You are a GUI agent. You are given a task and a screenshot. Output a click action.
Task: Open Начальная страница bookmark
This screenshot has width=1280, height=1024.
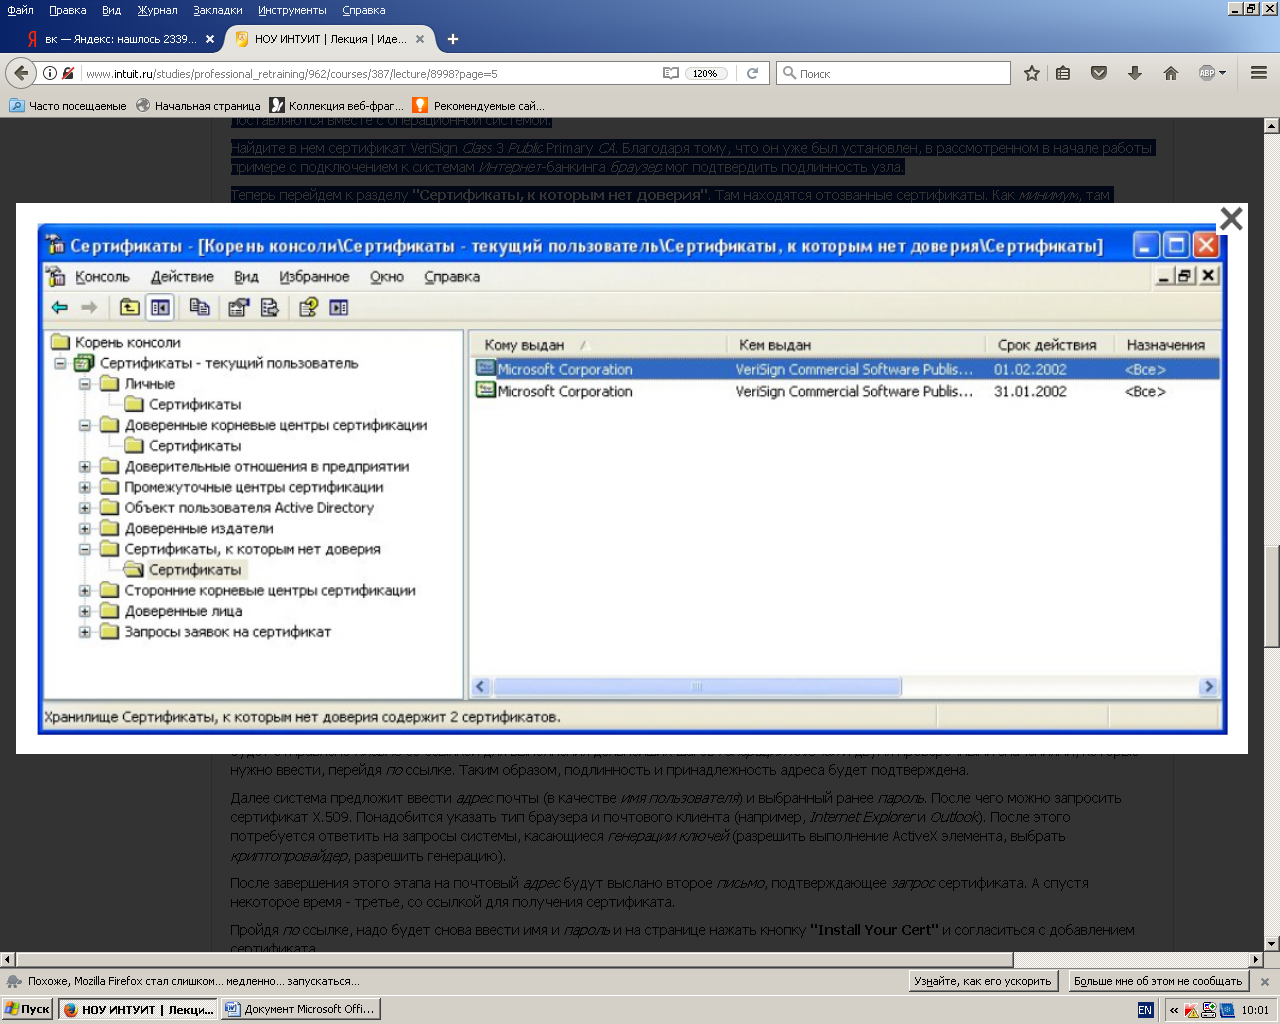(x=198, y=105)
